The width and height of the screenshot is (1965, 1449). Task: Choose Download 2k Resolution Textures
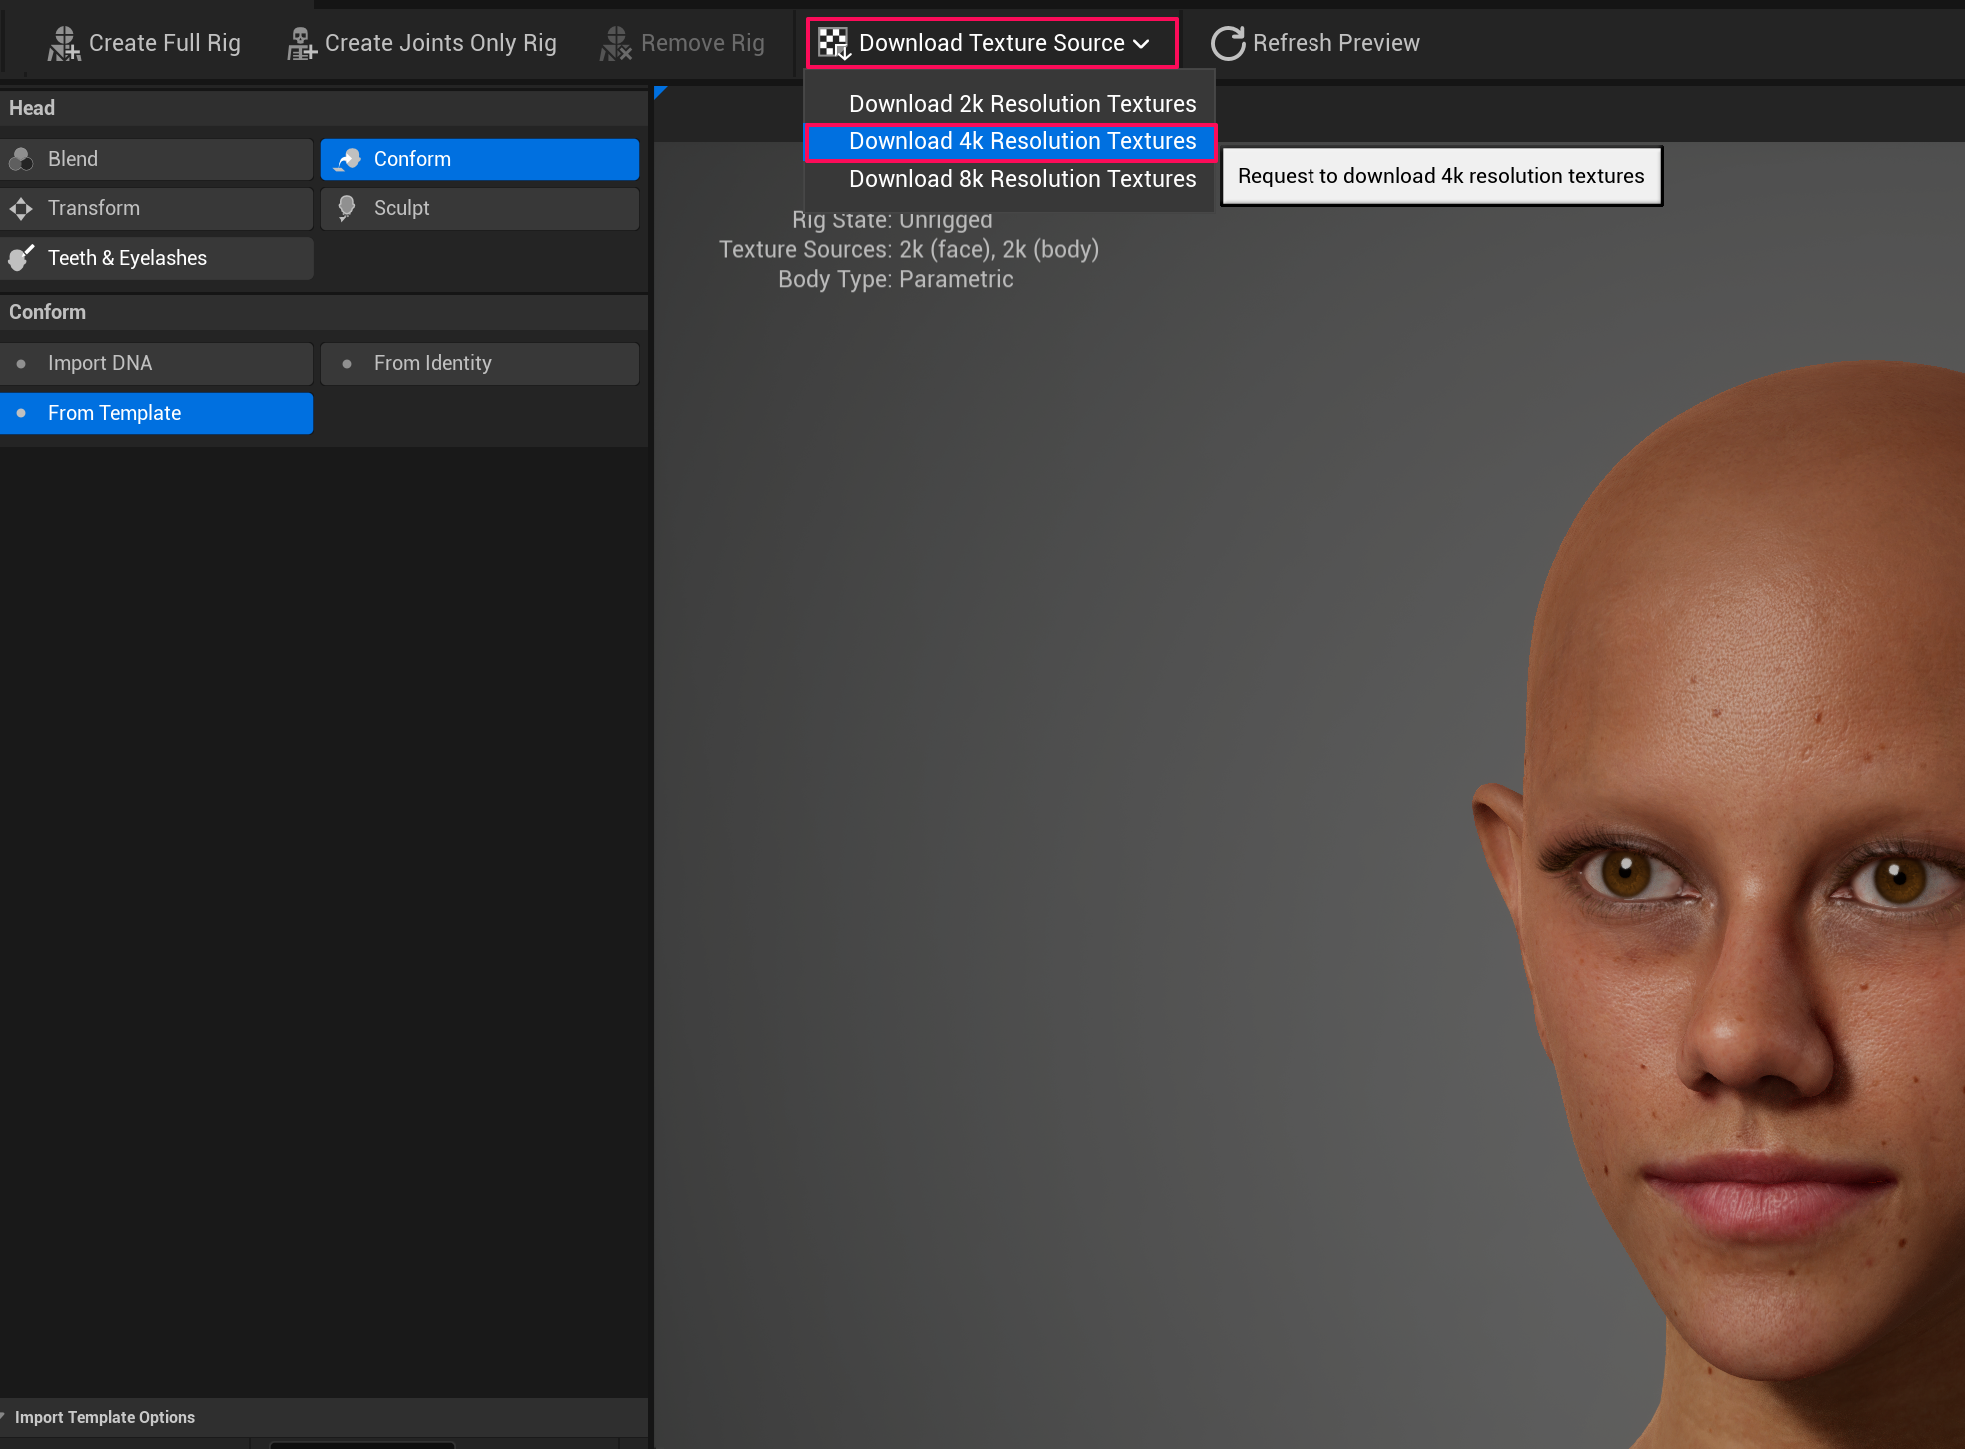(1022, 103)
